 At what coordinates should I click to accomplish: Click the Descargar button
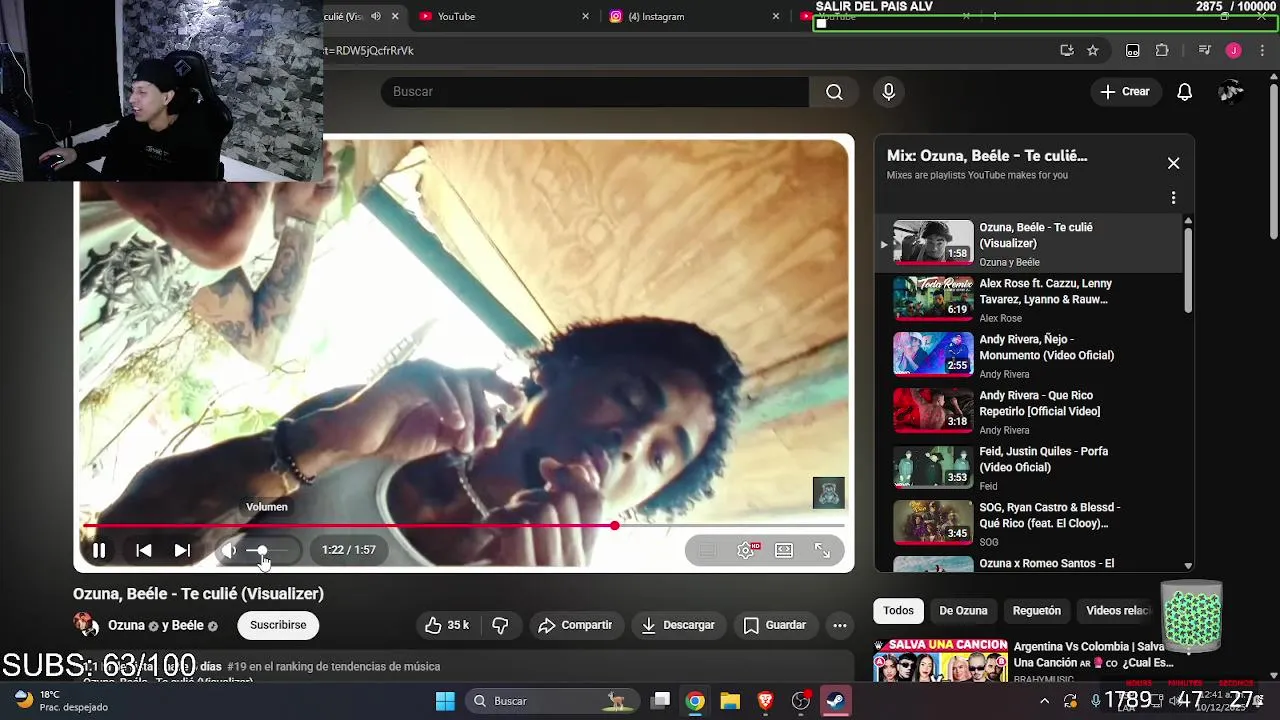click(x=678, y=625)
